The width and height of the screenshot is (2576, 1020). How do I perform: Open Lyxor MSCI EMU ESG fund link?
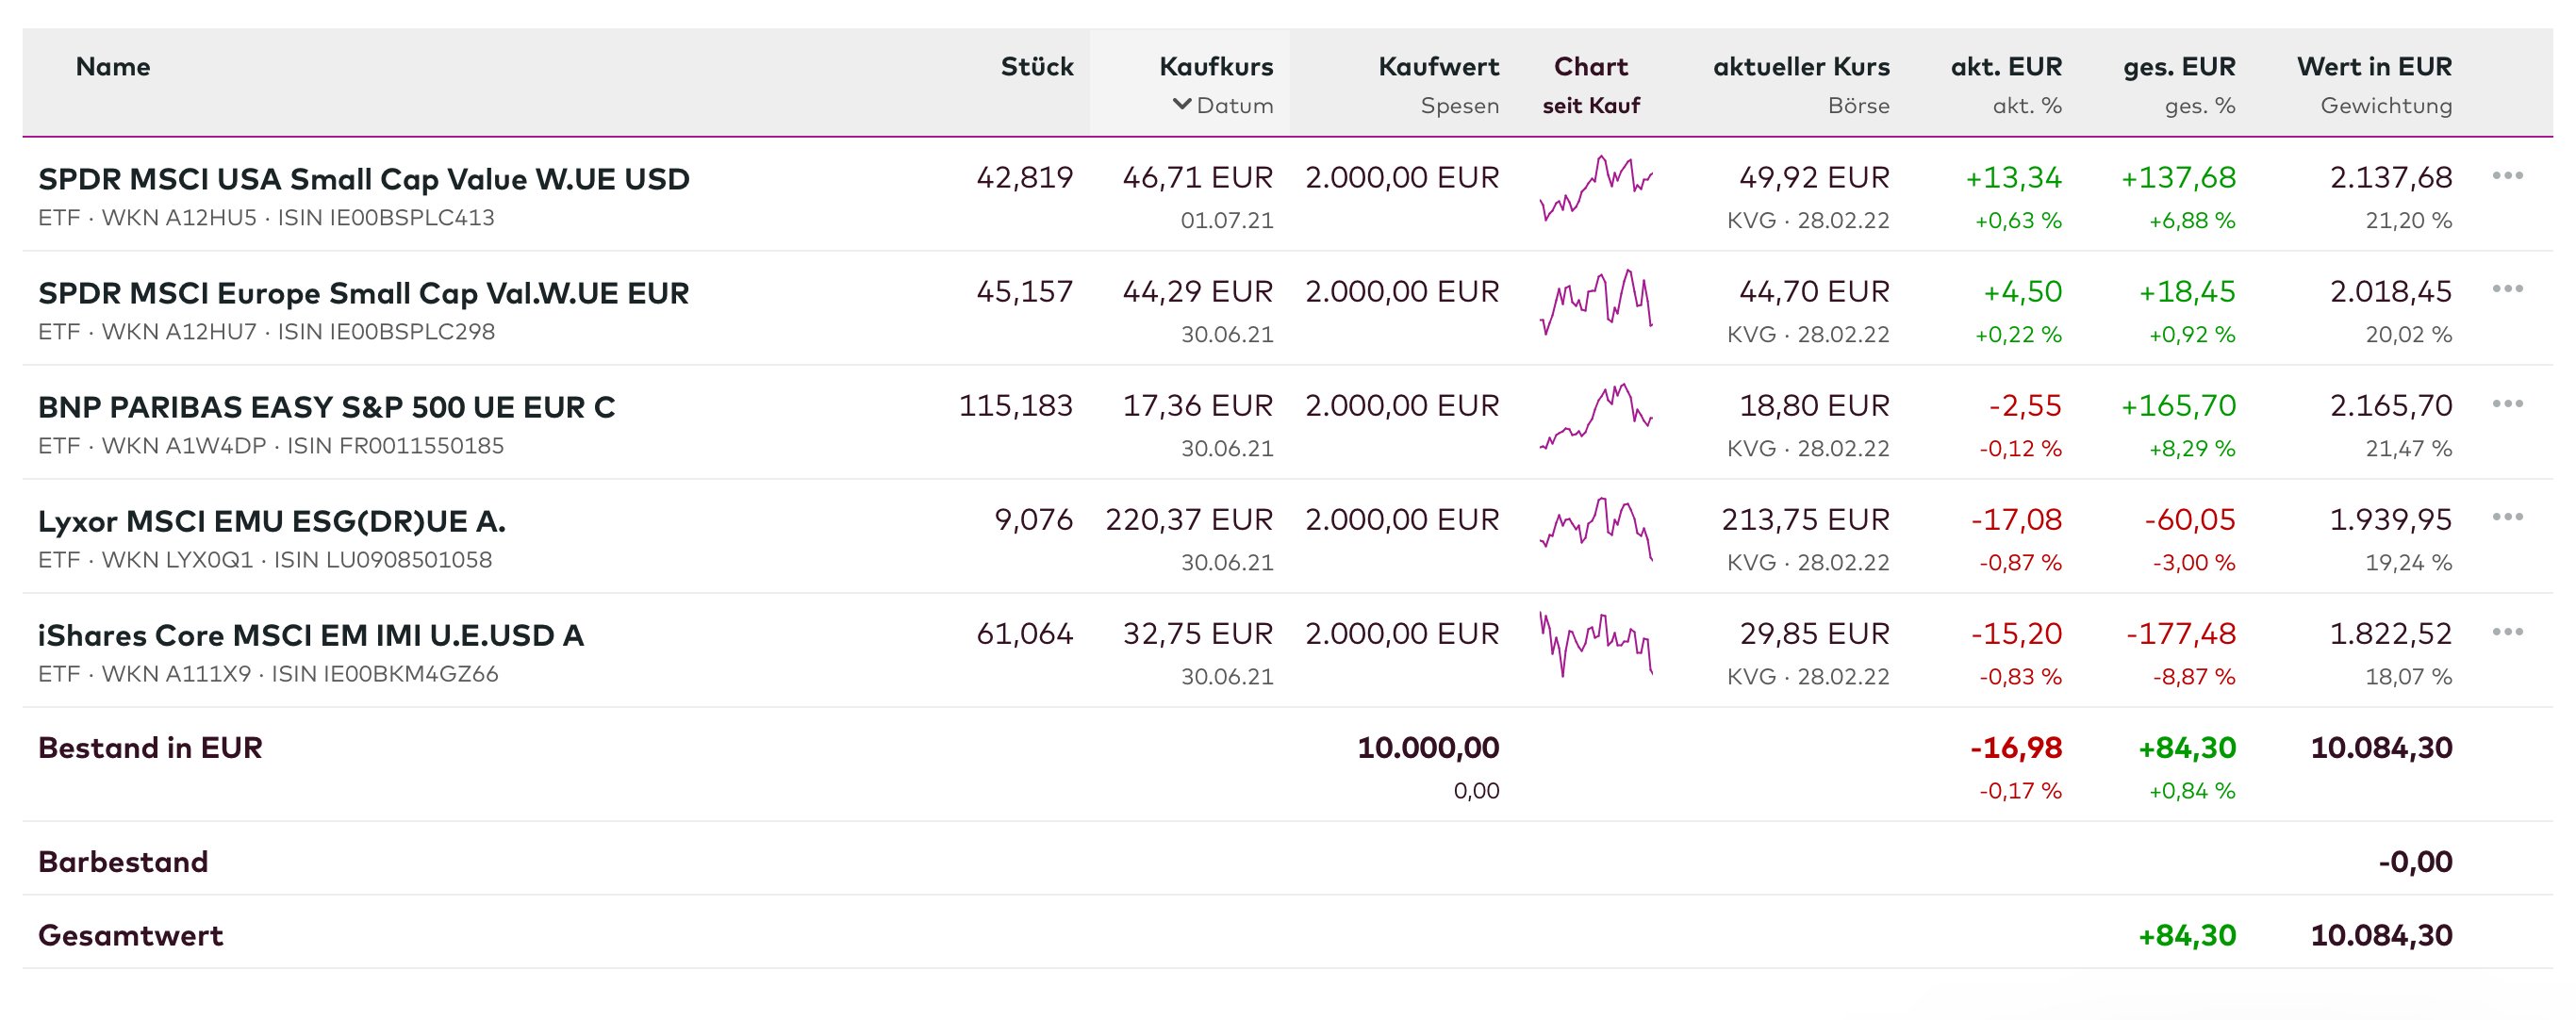click(x=271, y=521)
